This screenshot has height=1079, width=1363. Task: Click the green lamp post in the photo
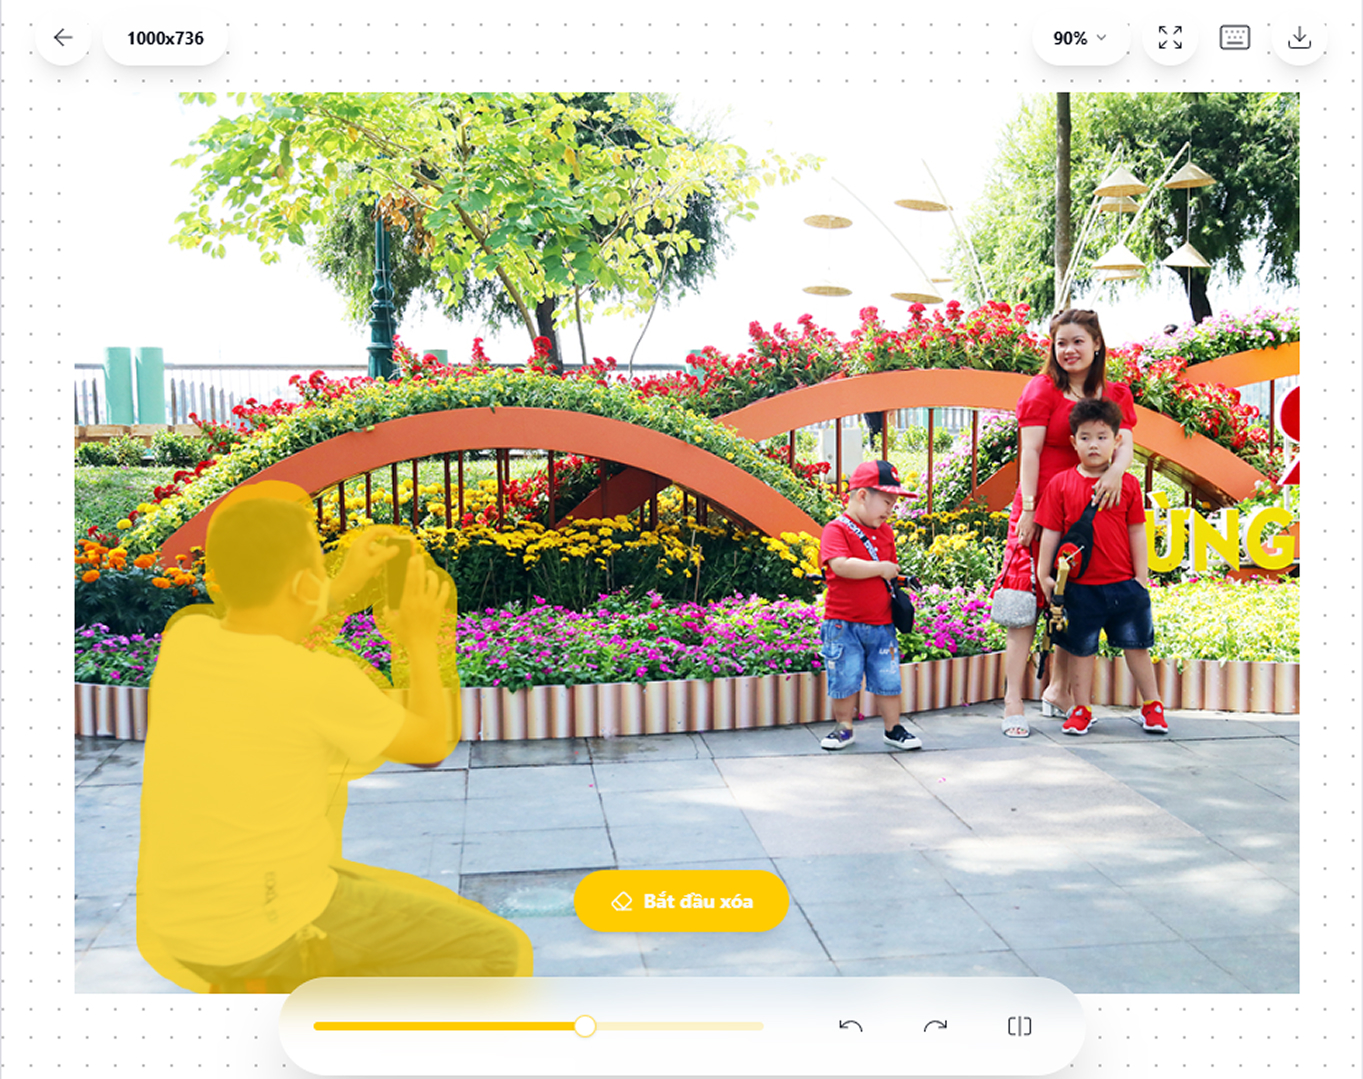tap(381, 300)
